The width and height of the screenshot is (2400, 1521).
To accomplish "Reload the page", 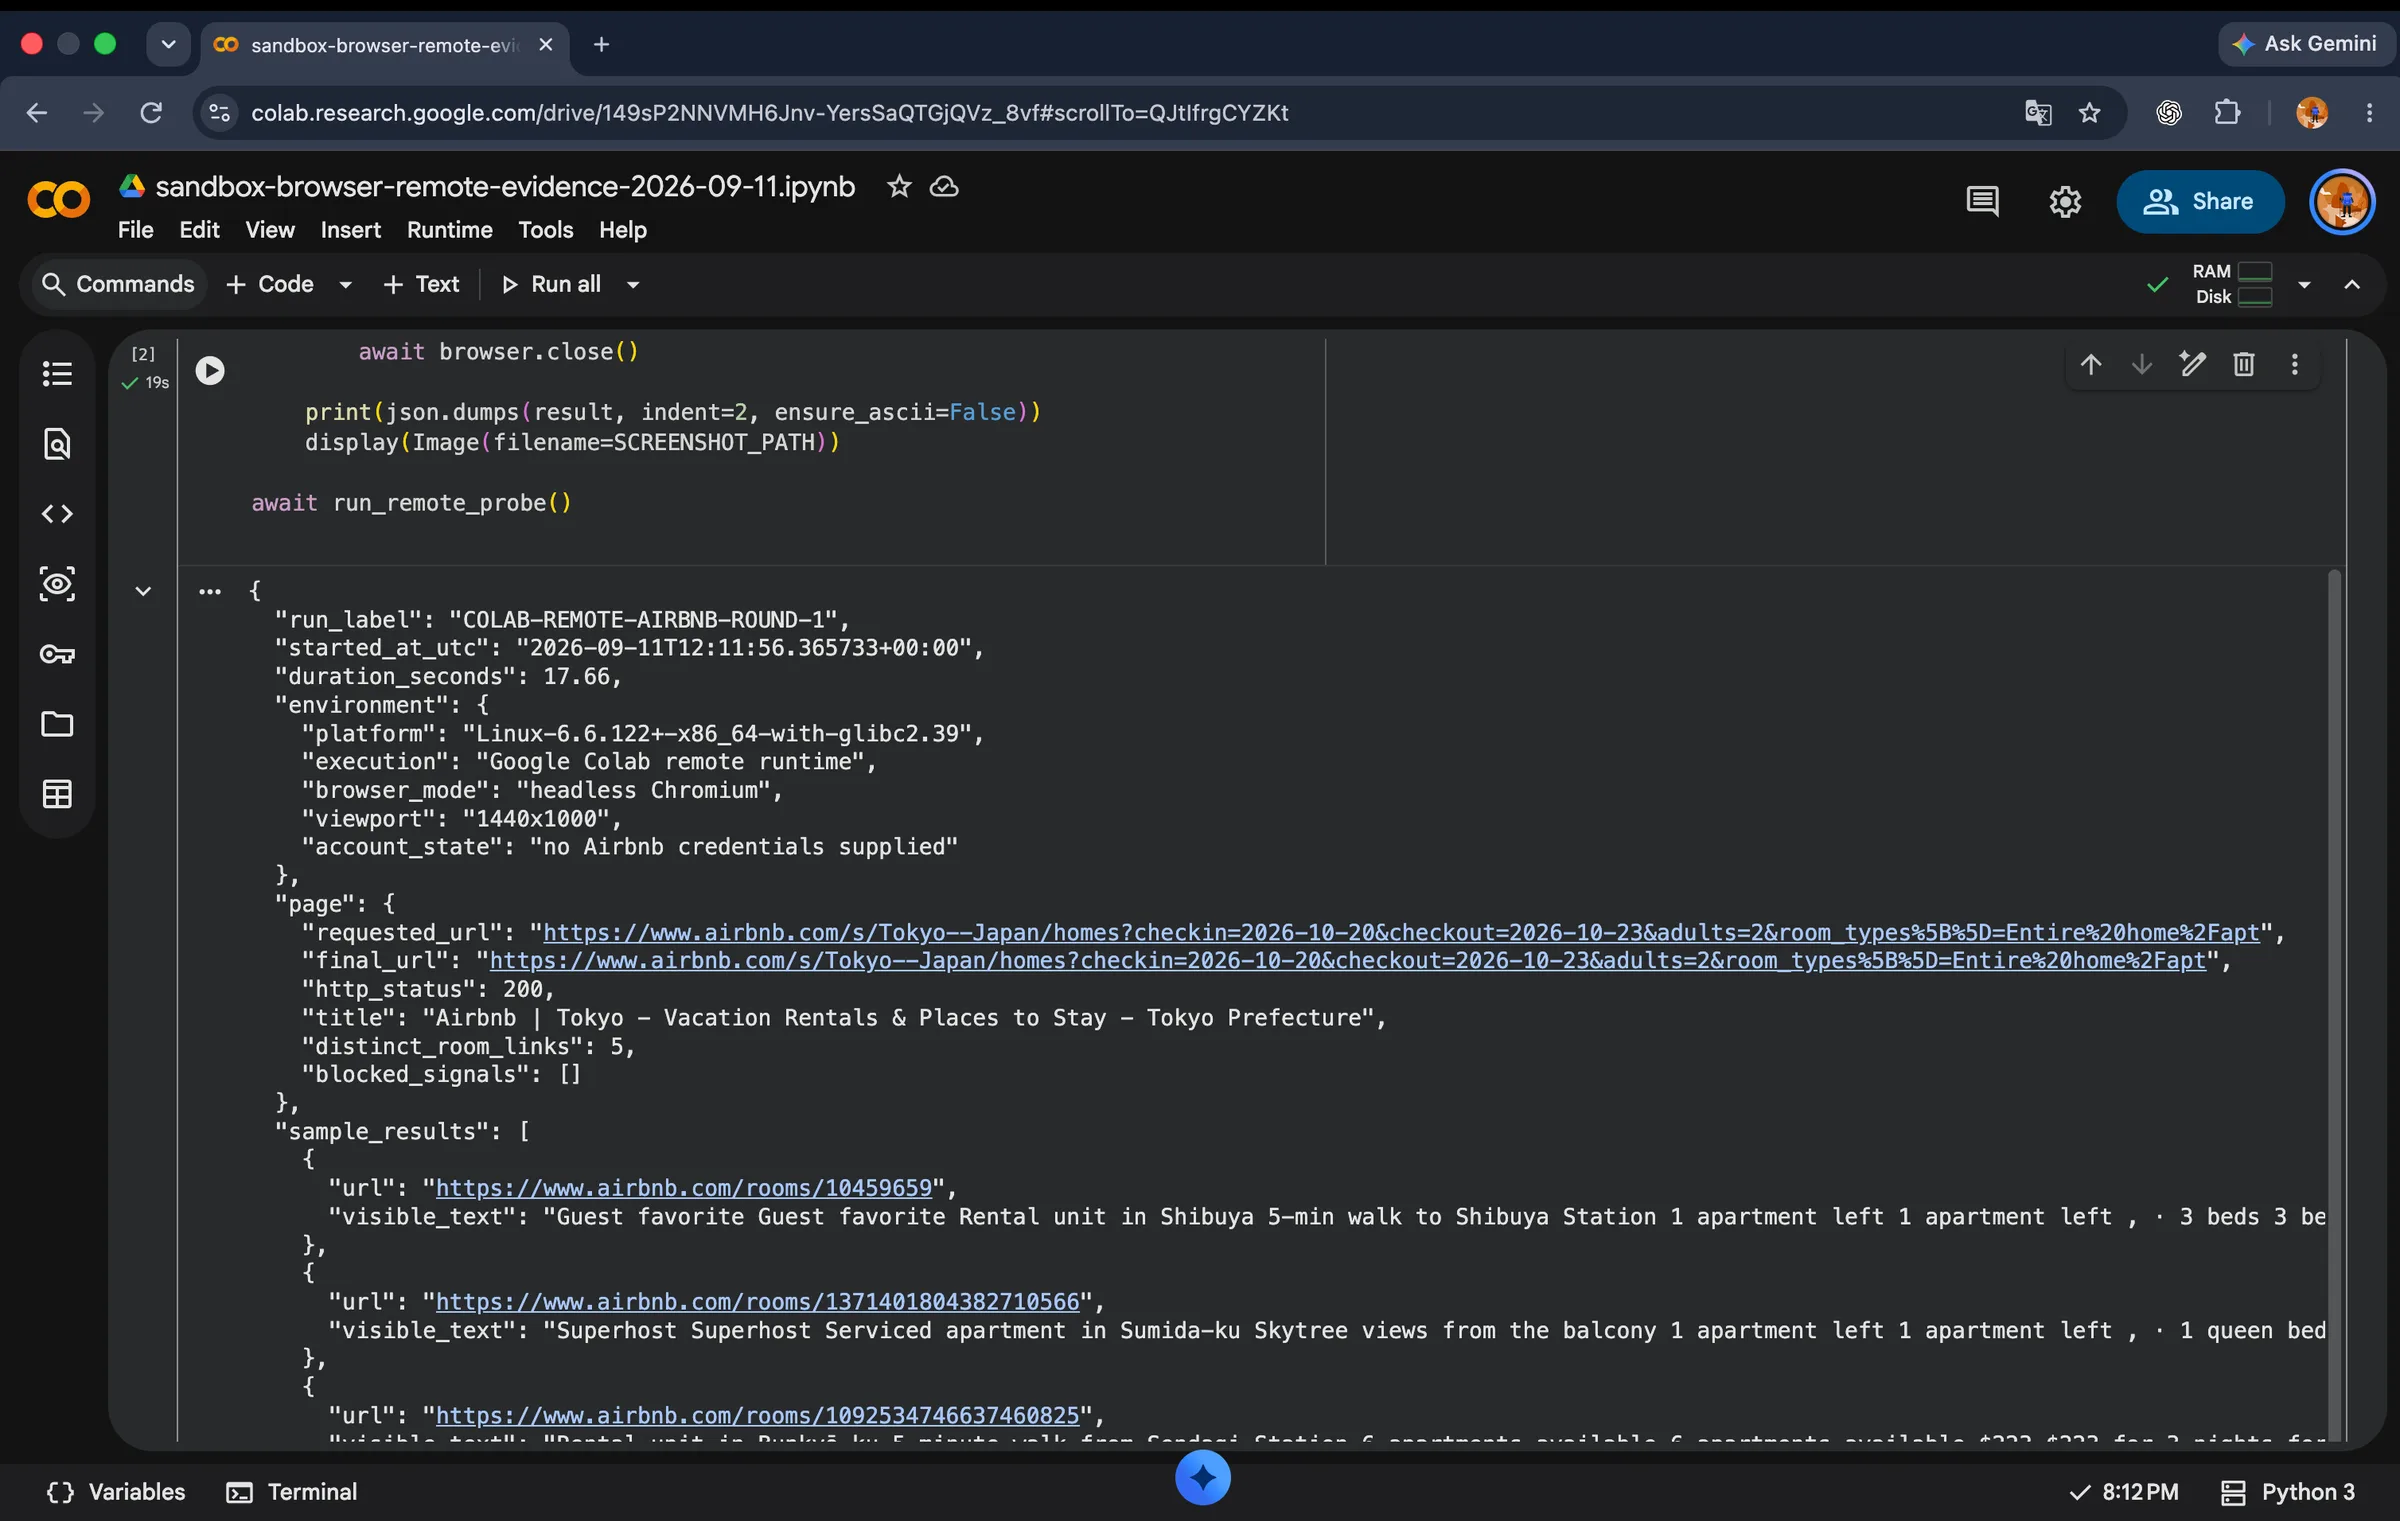I will (151, 113).
